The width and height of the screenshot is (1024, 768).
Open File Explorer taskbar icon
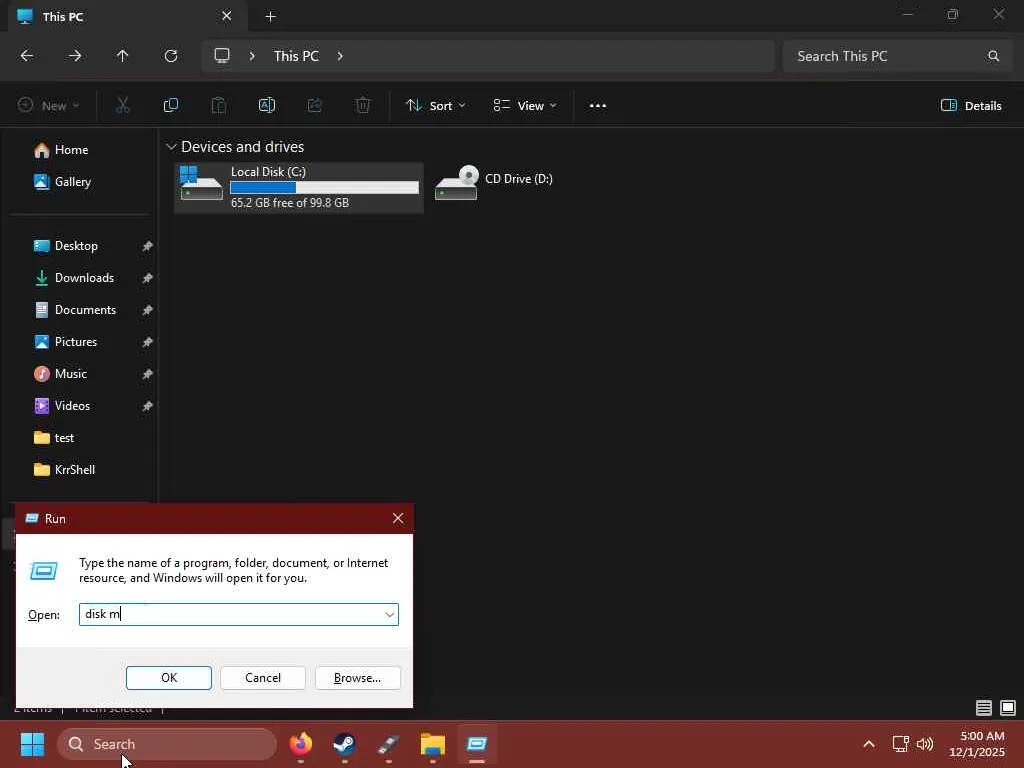pyautogui.click(x=432, y=744)
